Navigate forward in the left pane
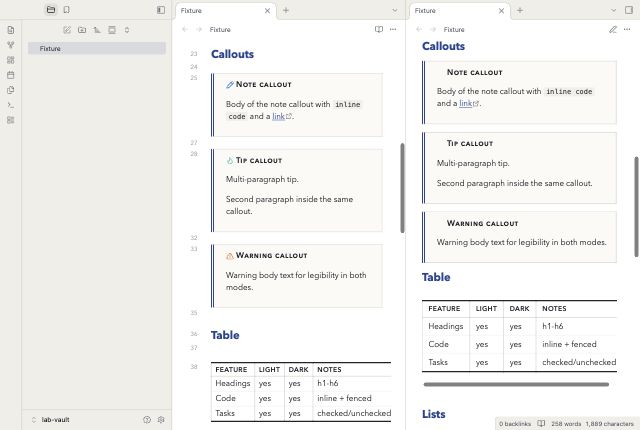The image size is (640, 430). click(x=199, y=29)
